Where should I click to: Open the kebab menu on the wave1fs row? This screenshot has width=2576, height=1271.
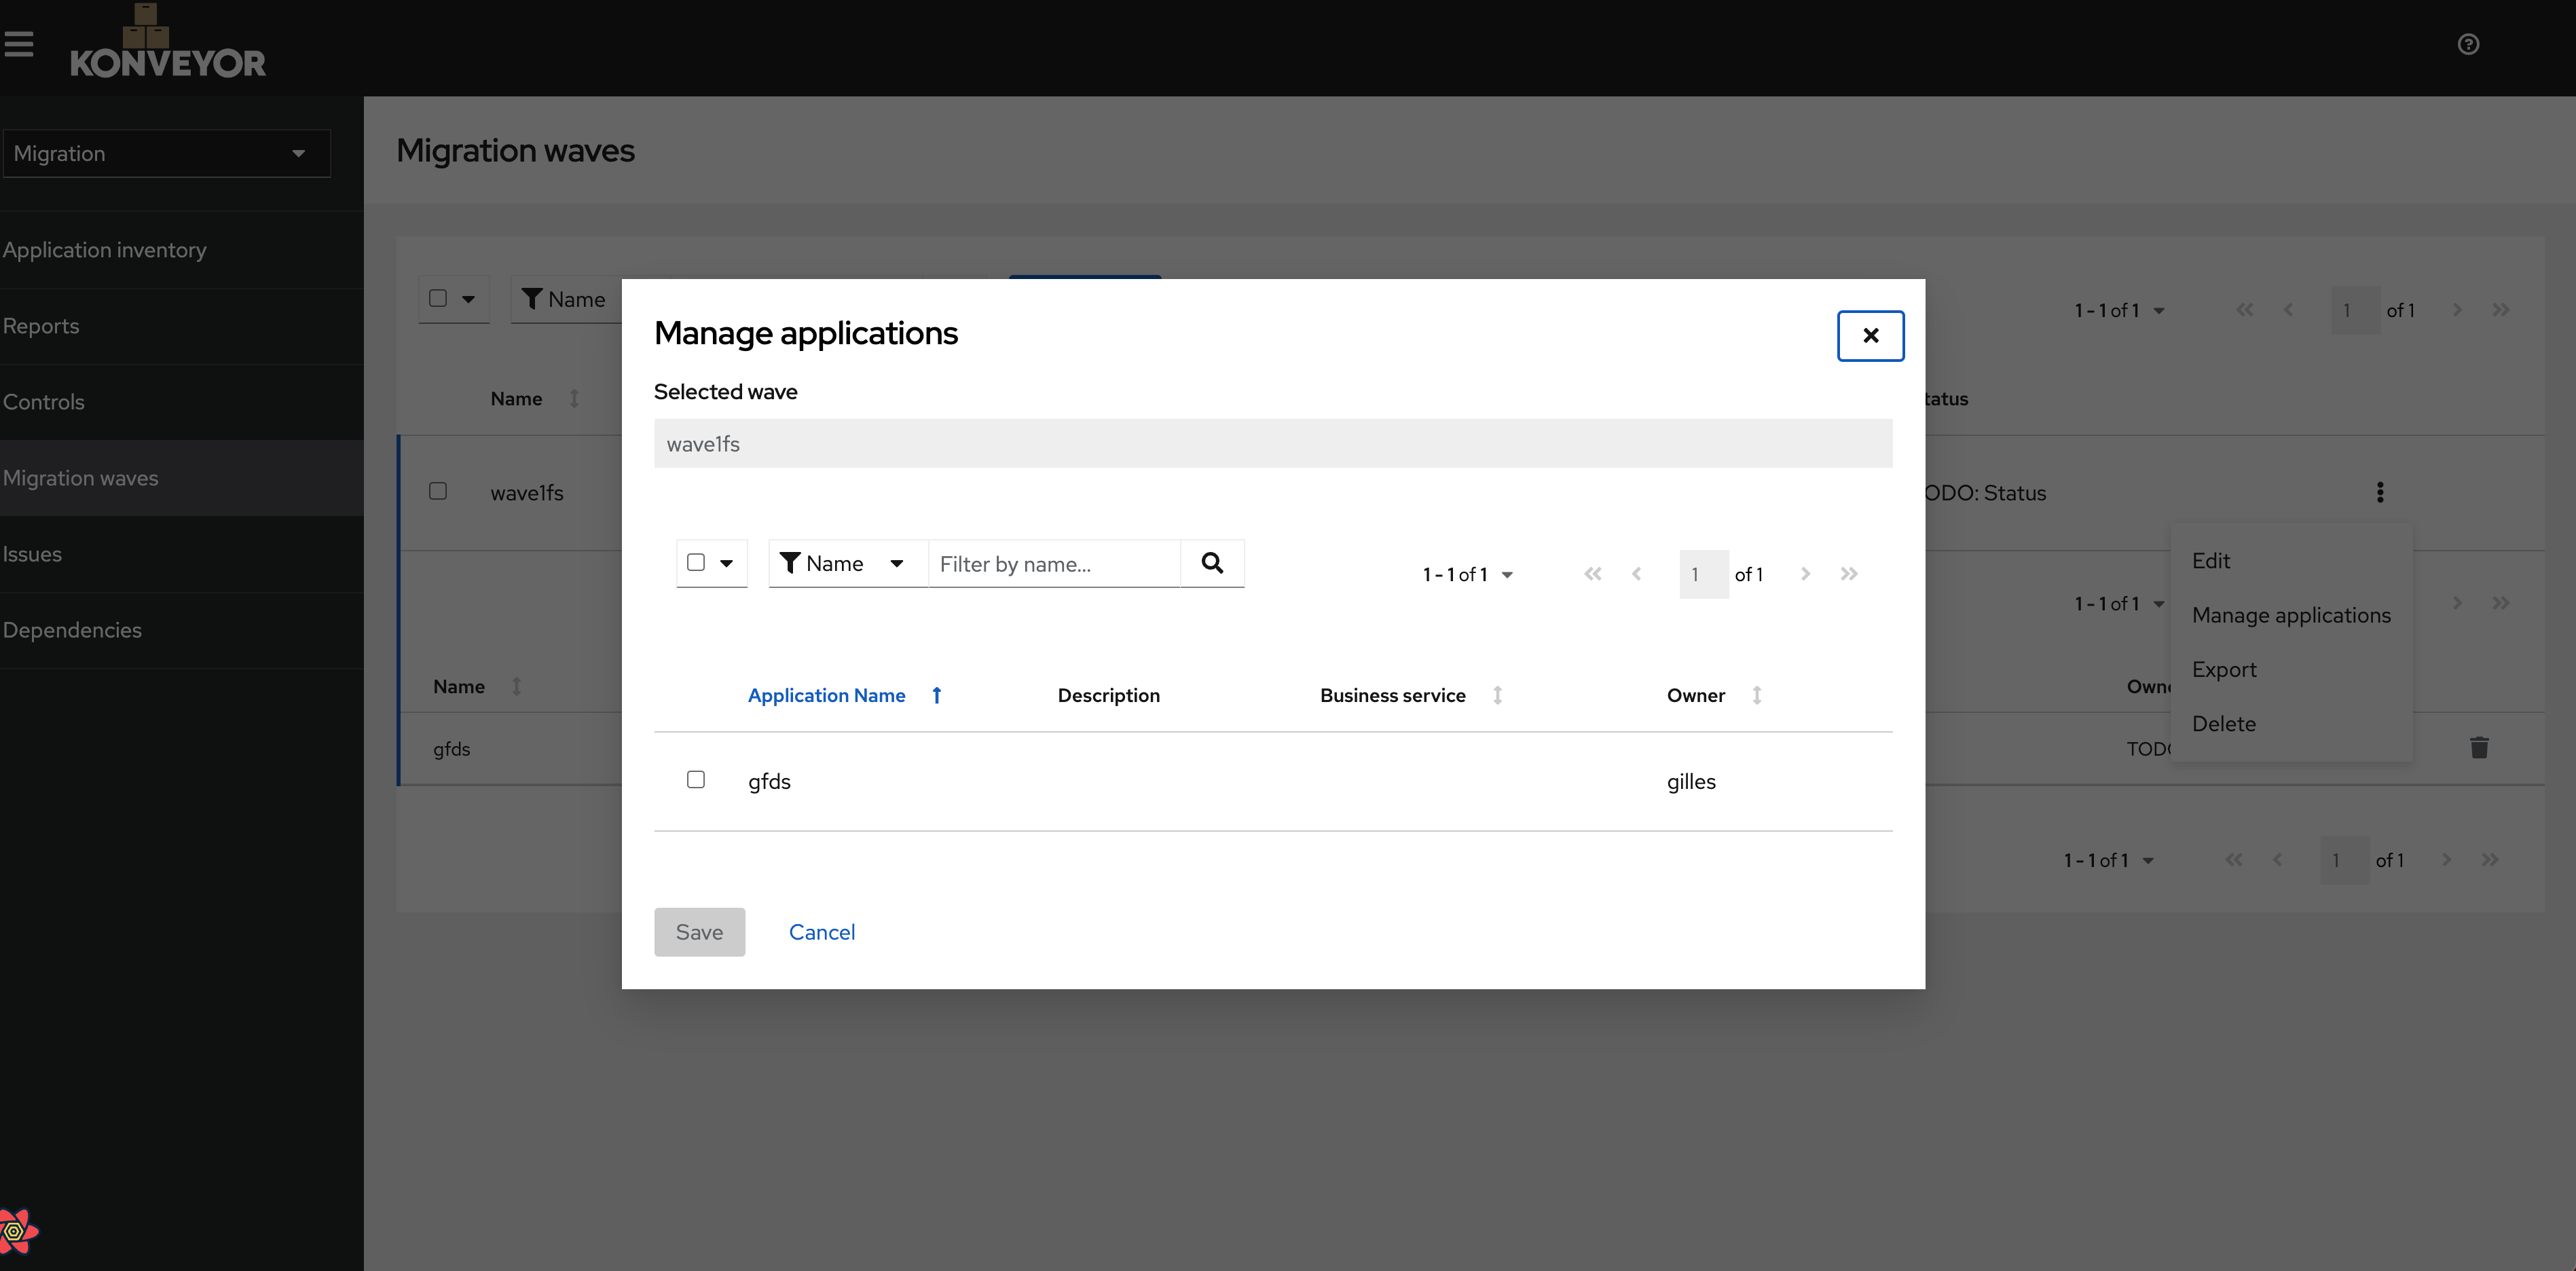(x=2380, y=492)
